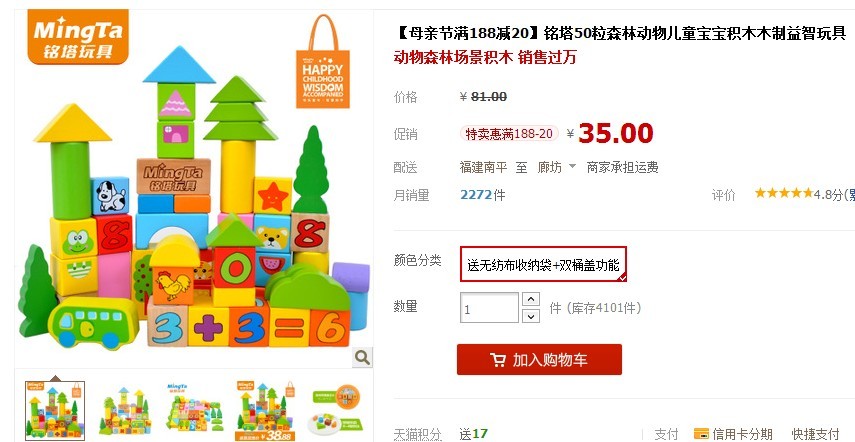Image resolution: width=855 pixels, height=442 pixels.
Task: Select the fifth thumbnail with green banner
Action: click(335, 410)
